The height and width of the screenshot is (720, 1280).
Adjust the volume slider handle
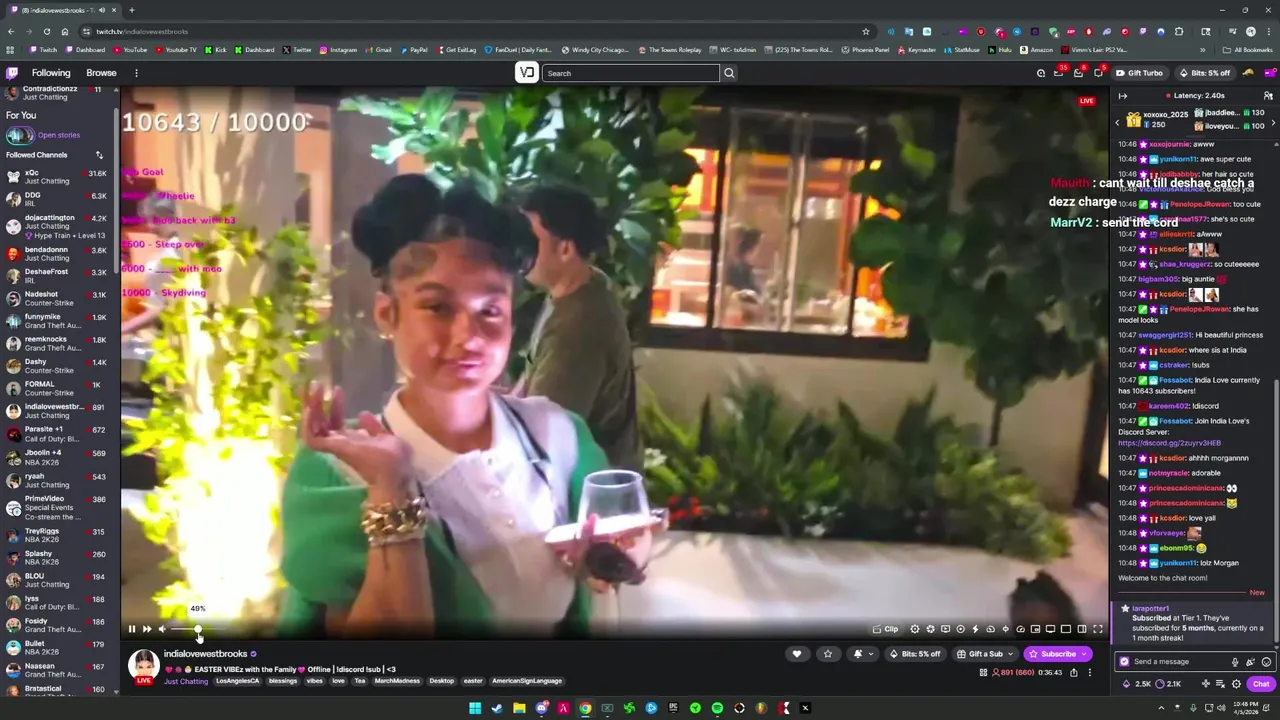(x=198, y=629)
